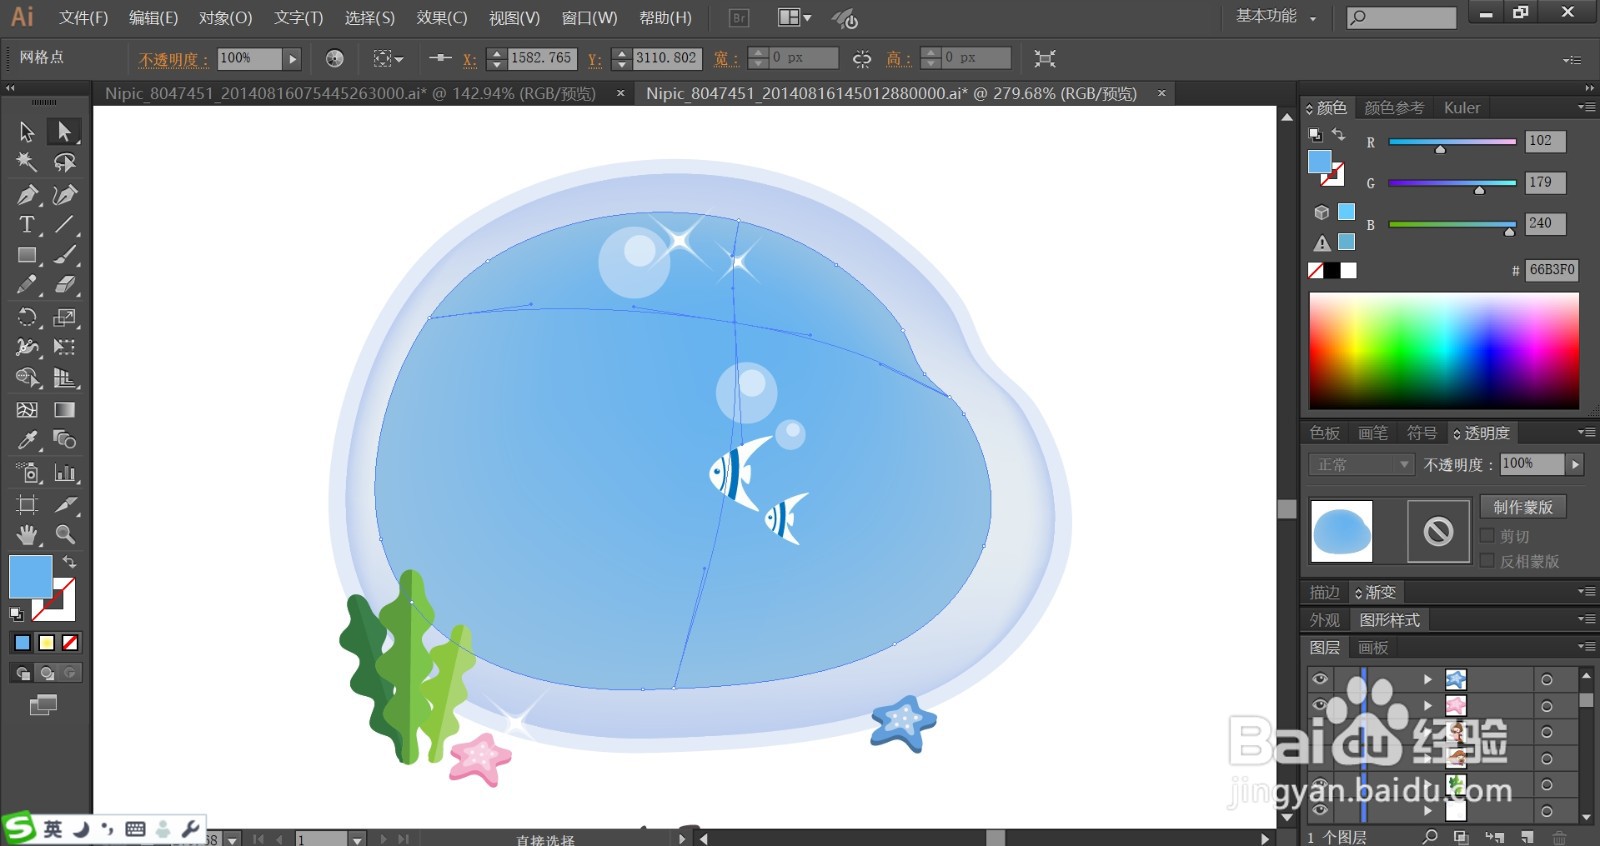Open opacity slider arrow in 透明度 panel
The height and width of the screenshot is (846, 1600).
[x=1575, y=464]
